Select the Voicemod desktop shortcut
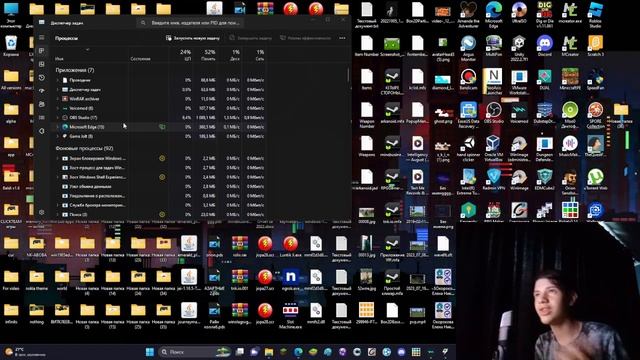 (519, 113)
